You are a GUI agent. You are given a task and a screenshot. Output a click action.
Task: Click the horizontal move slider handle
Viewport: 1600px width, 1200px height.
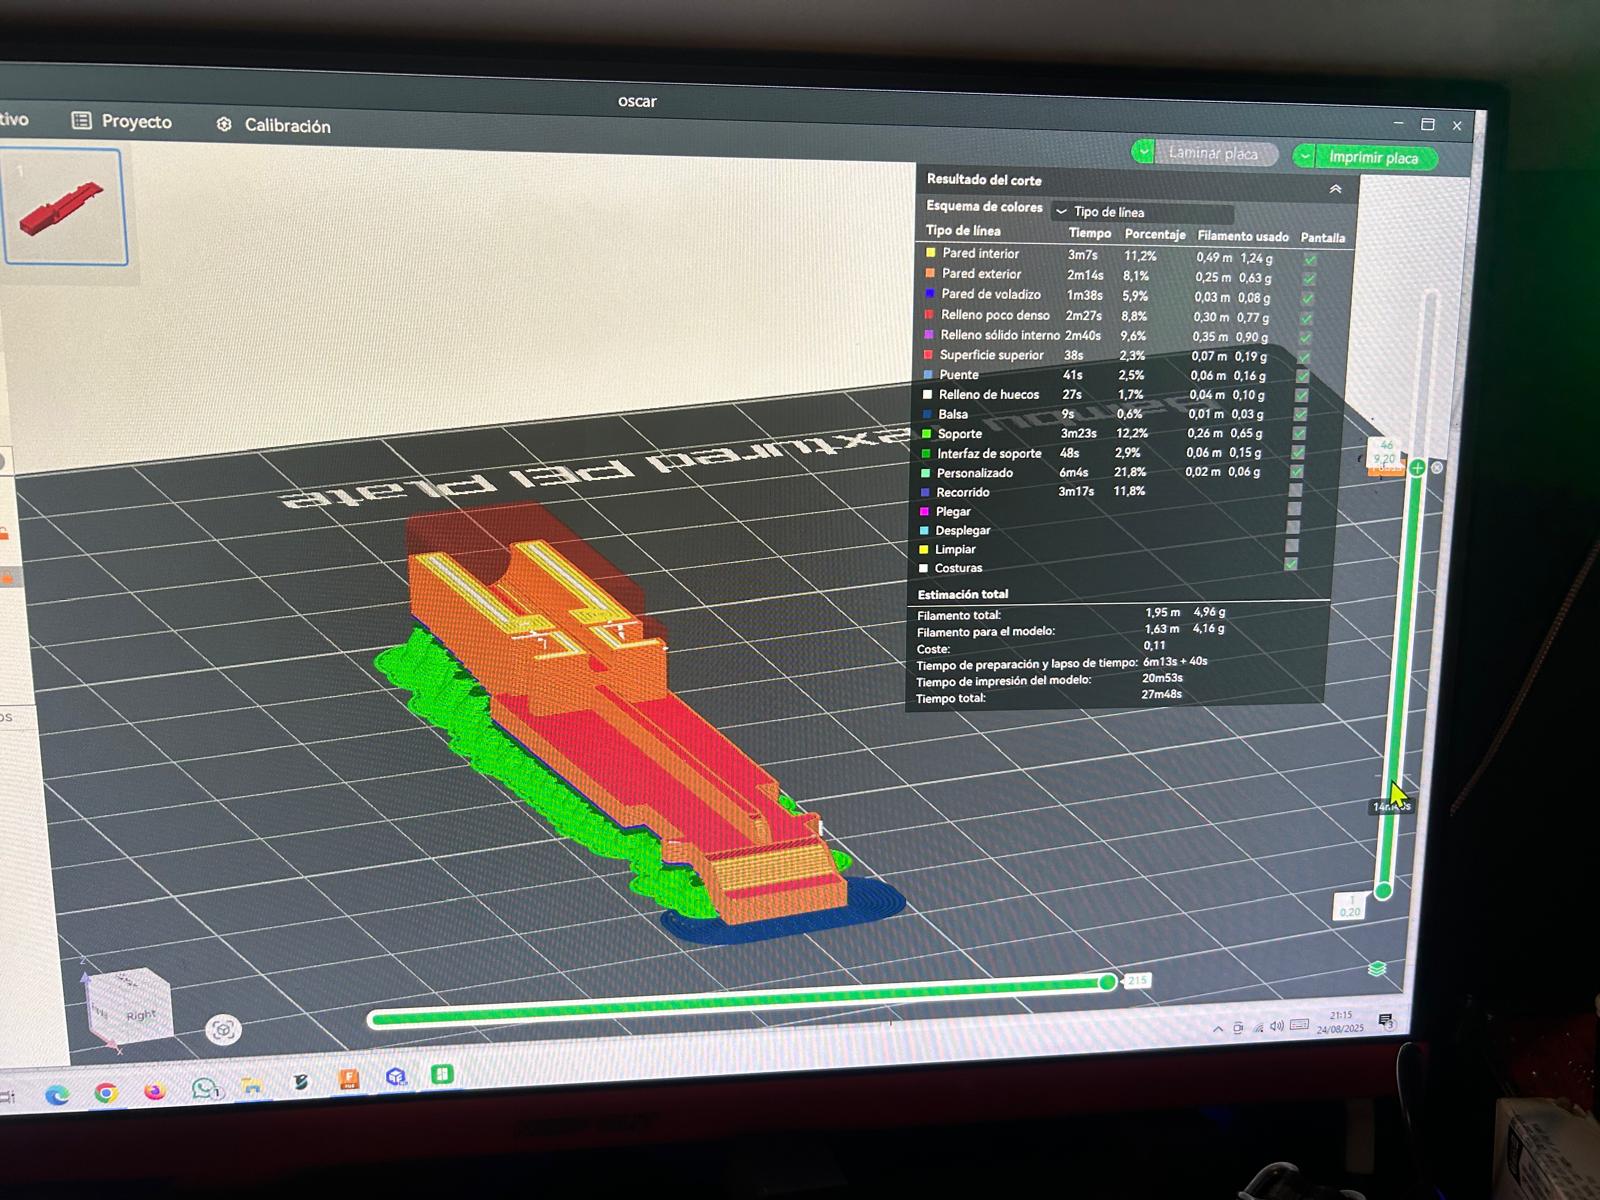1108,982
